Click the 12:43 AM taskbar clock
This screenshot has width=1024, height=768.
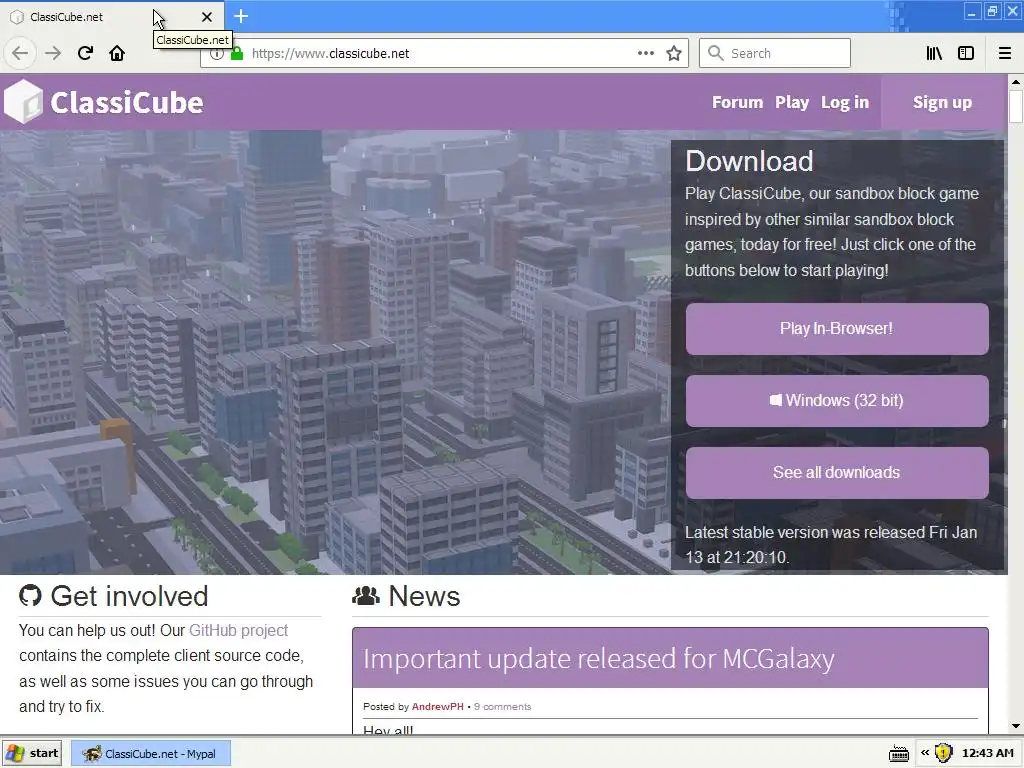[987, 753]
